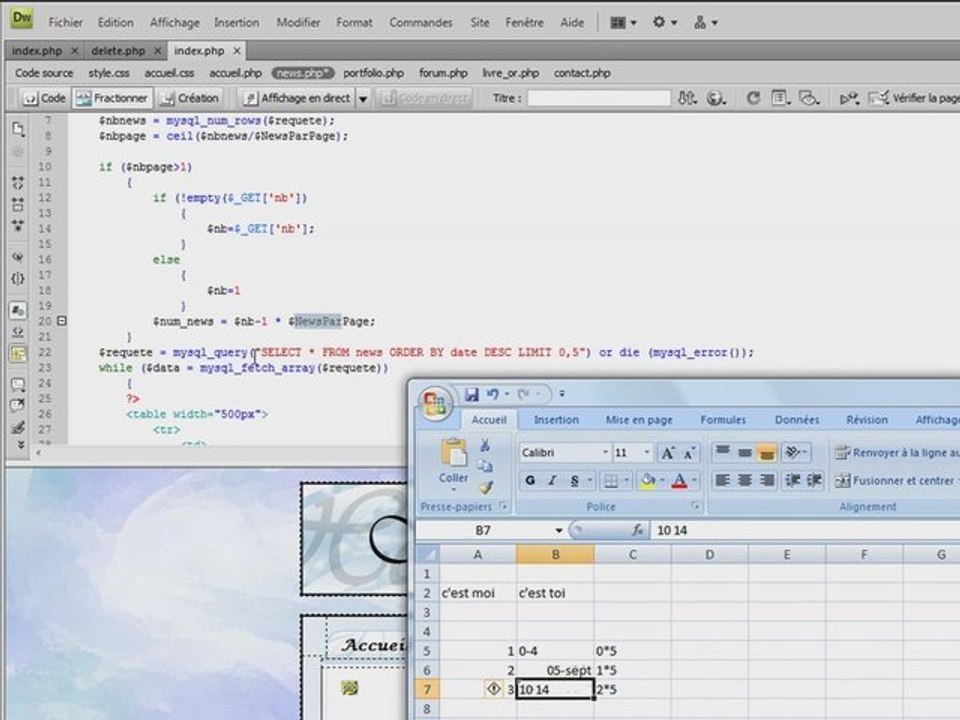Viewport: 960px width, 720px height.
Task: Click collapse full tag icon in code toolbar
Action: [18, 182]
